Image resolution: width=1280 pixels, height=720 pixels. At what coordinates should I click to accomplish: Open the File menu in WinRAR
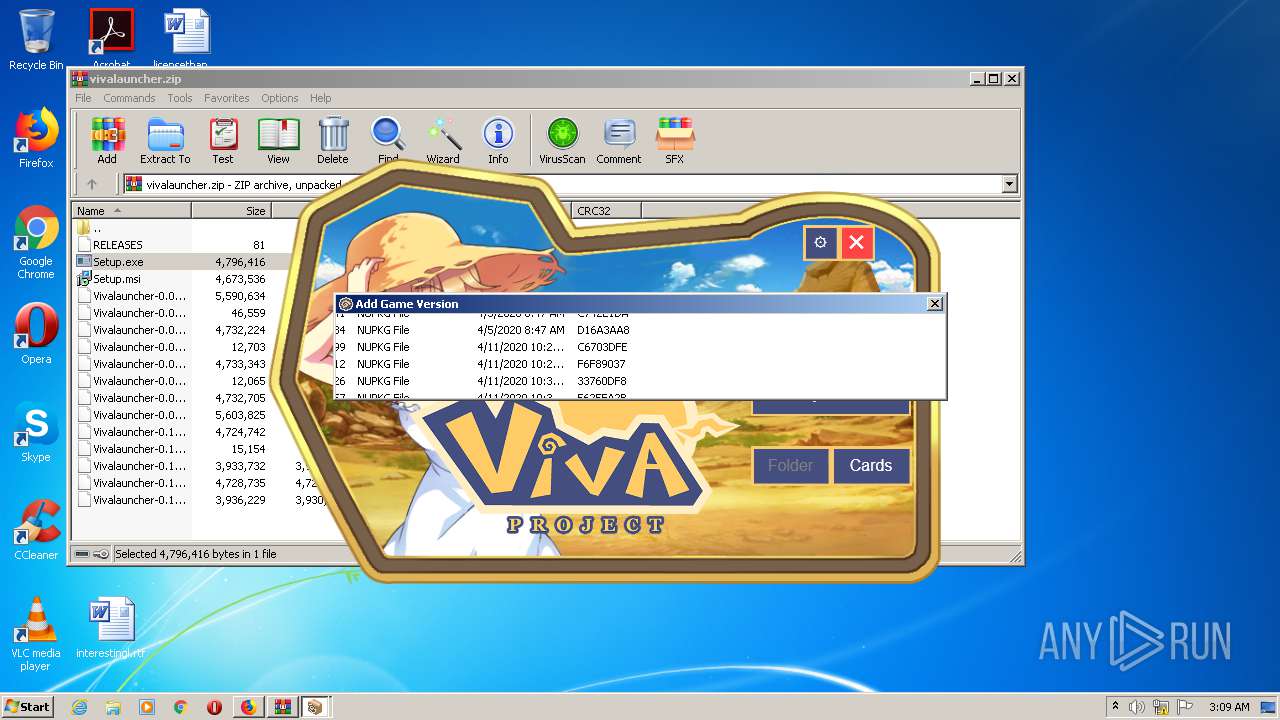click(83, 98)
